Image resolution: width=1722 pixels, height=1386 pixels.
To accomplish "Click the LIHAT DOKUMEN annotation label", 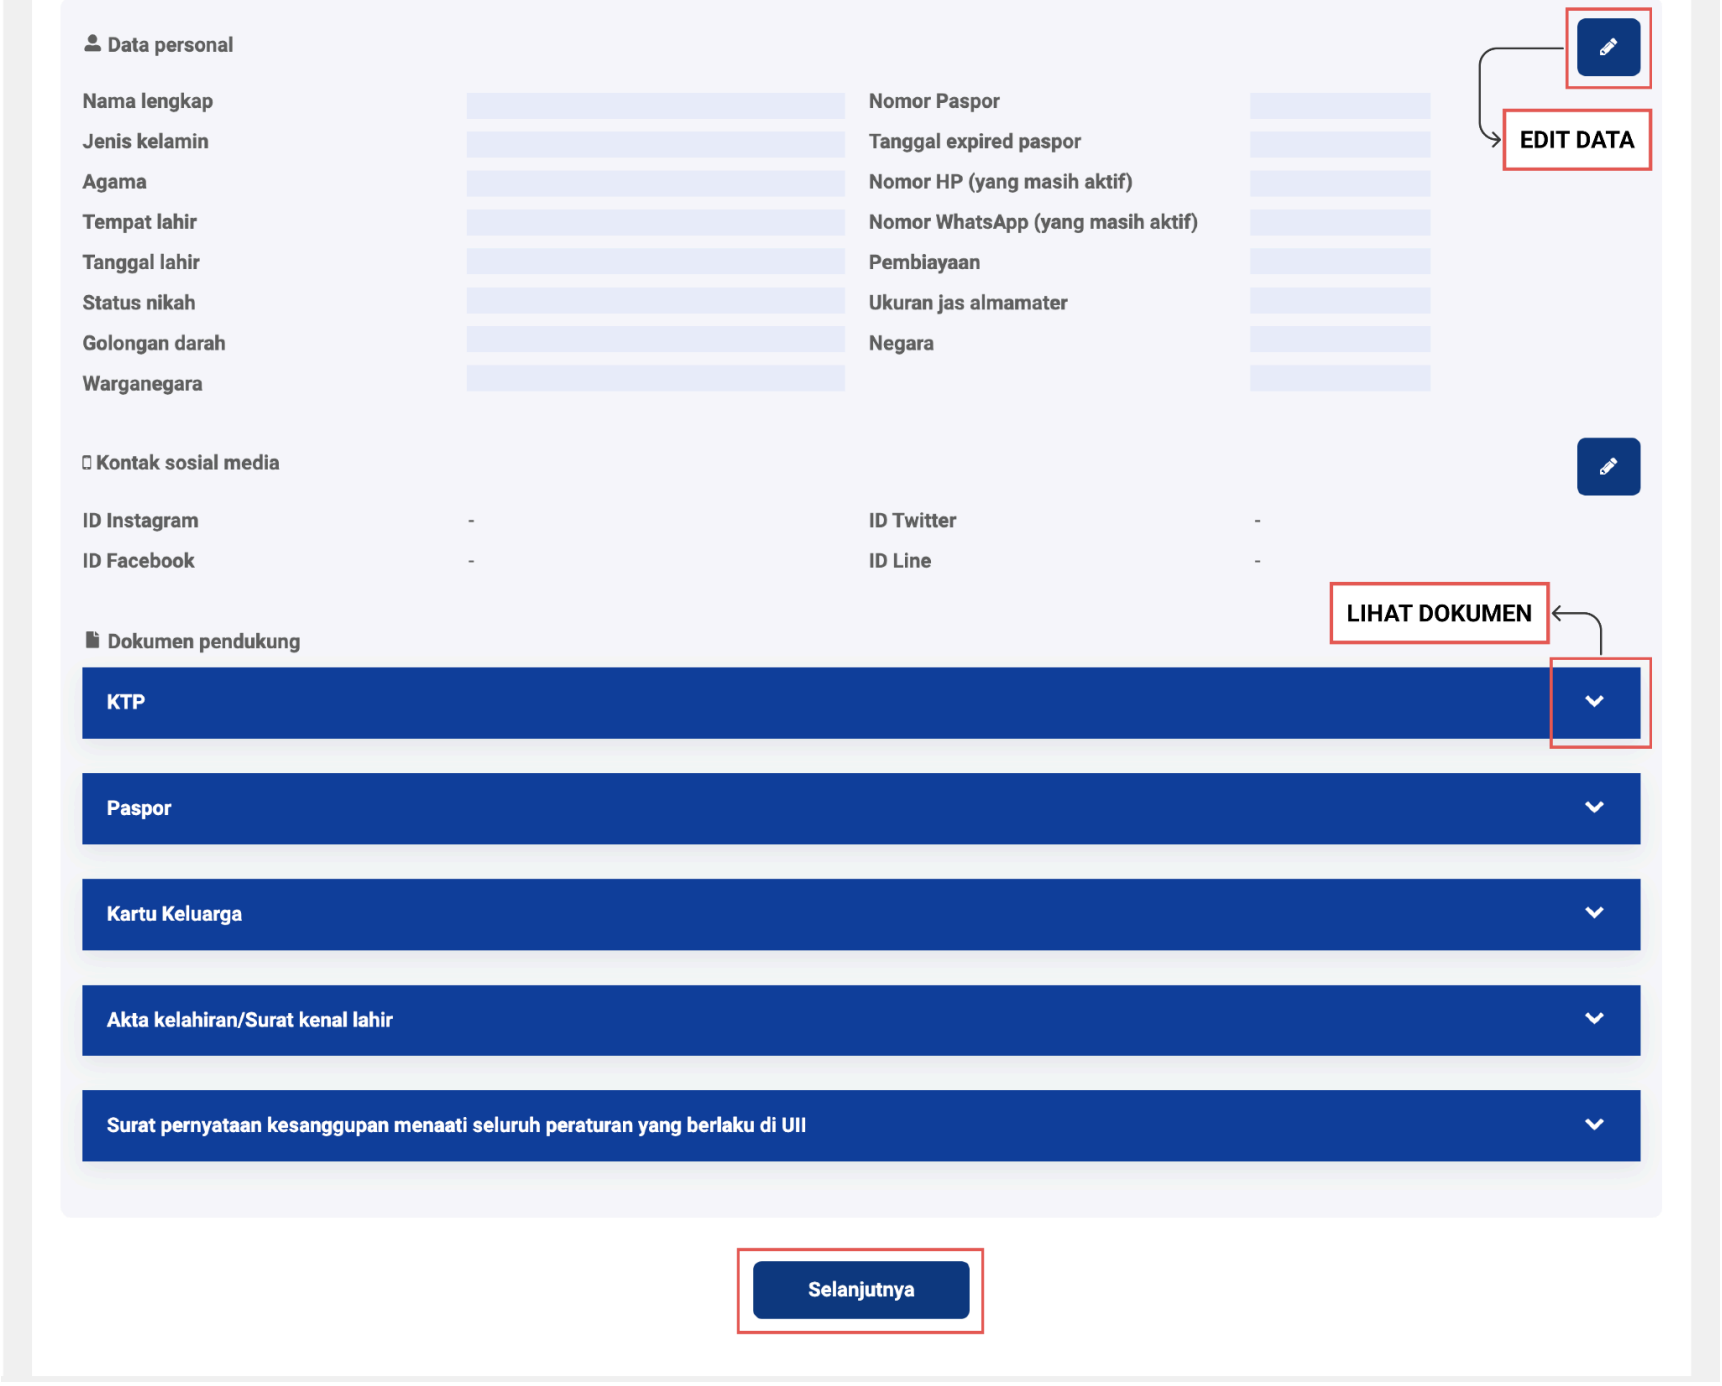I will (1438, 613).
